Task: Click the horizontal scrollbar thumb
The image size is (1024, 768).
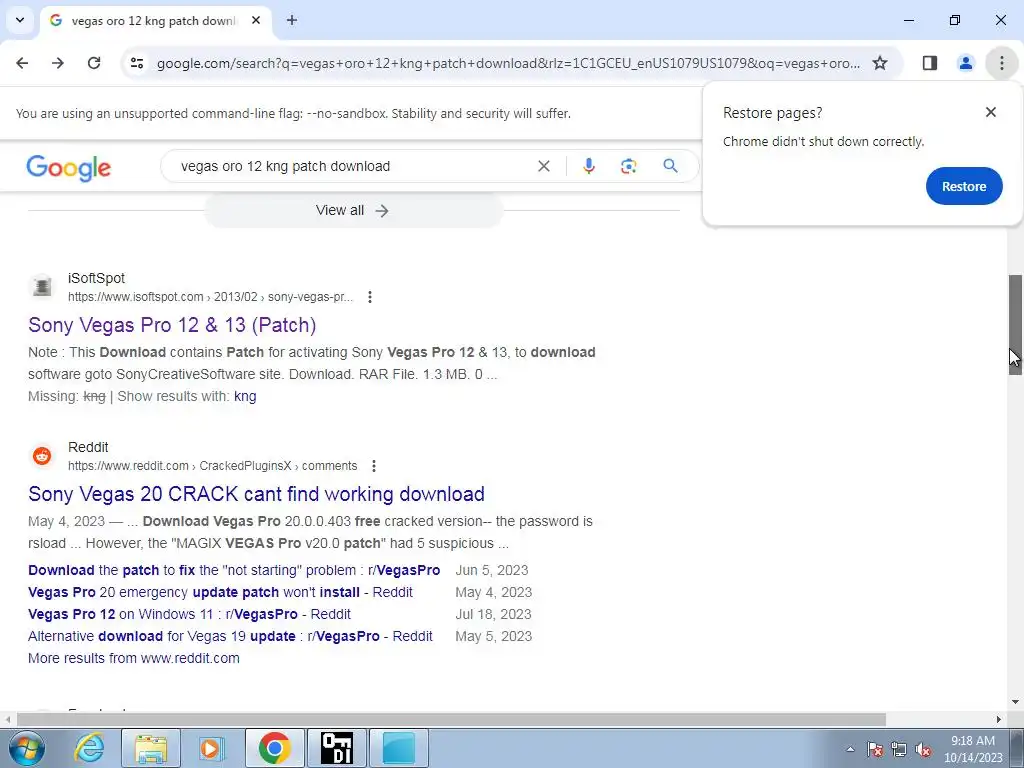Action: tap(451, 719)
